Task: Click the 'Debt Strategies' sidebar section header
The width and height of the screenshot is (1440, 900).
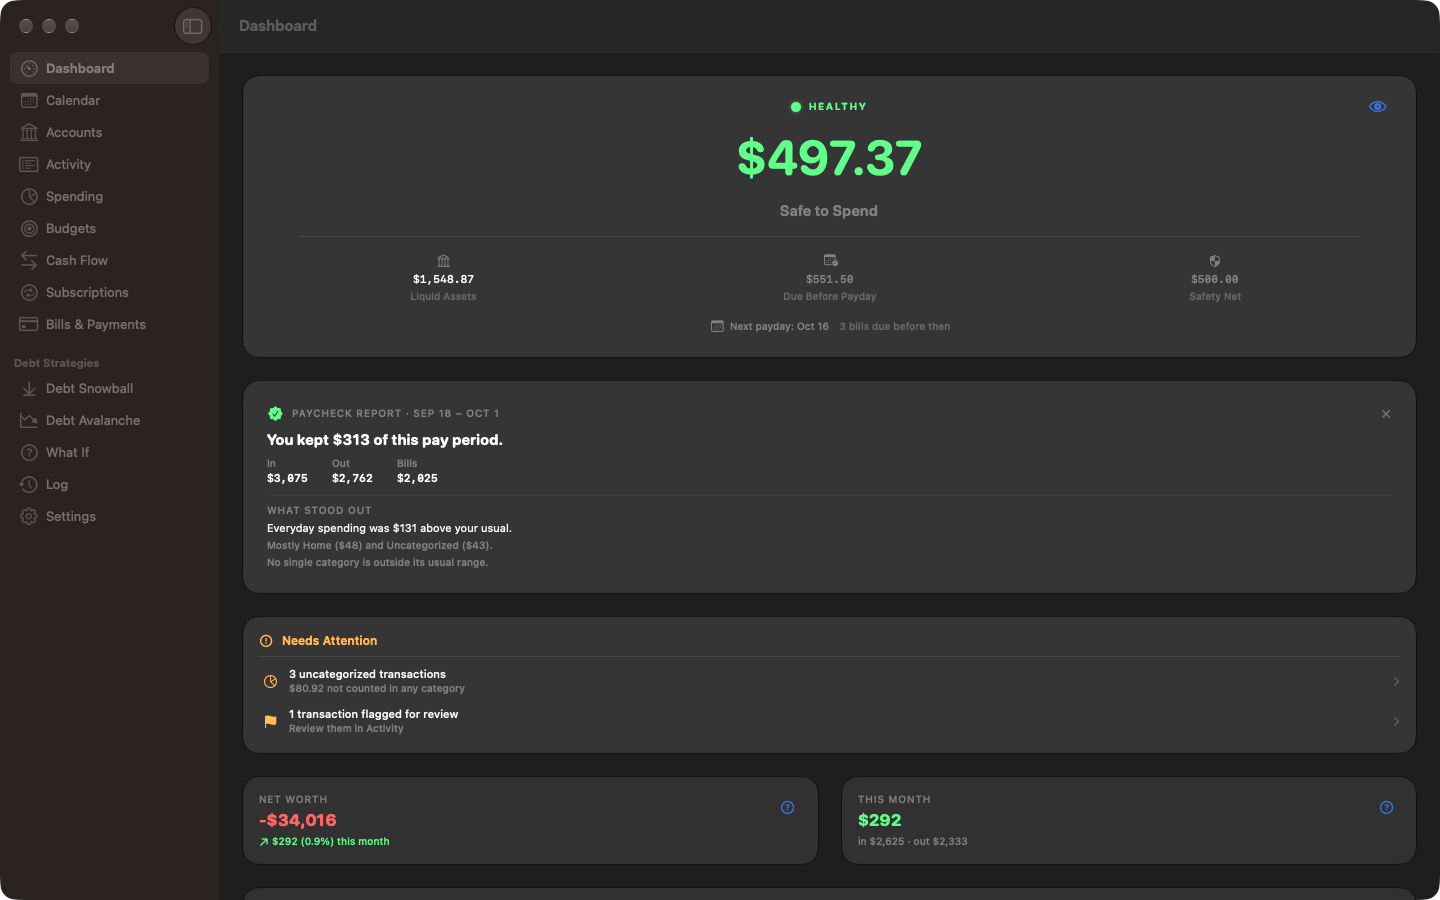Action: tap(57, 363)
